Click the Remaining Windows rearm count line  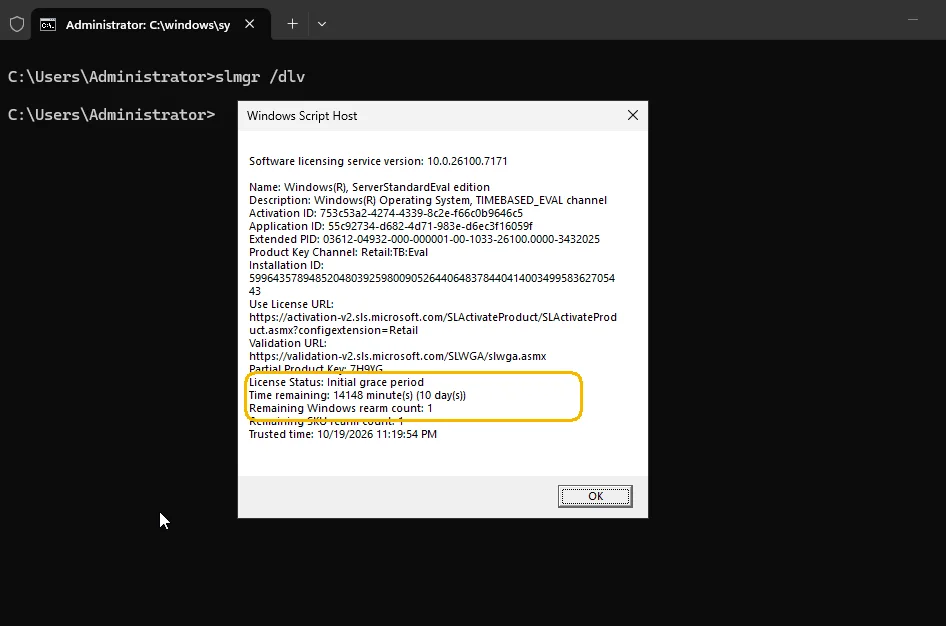click(341, 408)
